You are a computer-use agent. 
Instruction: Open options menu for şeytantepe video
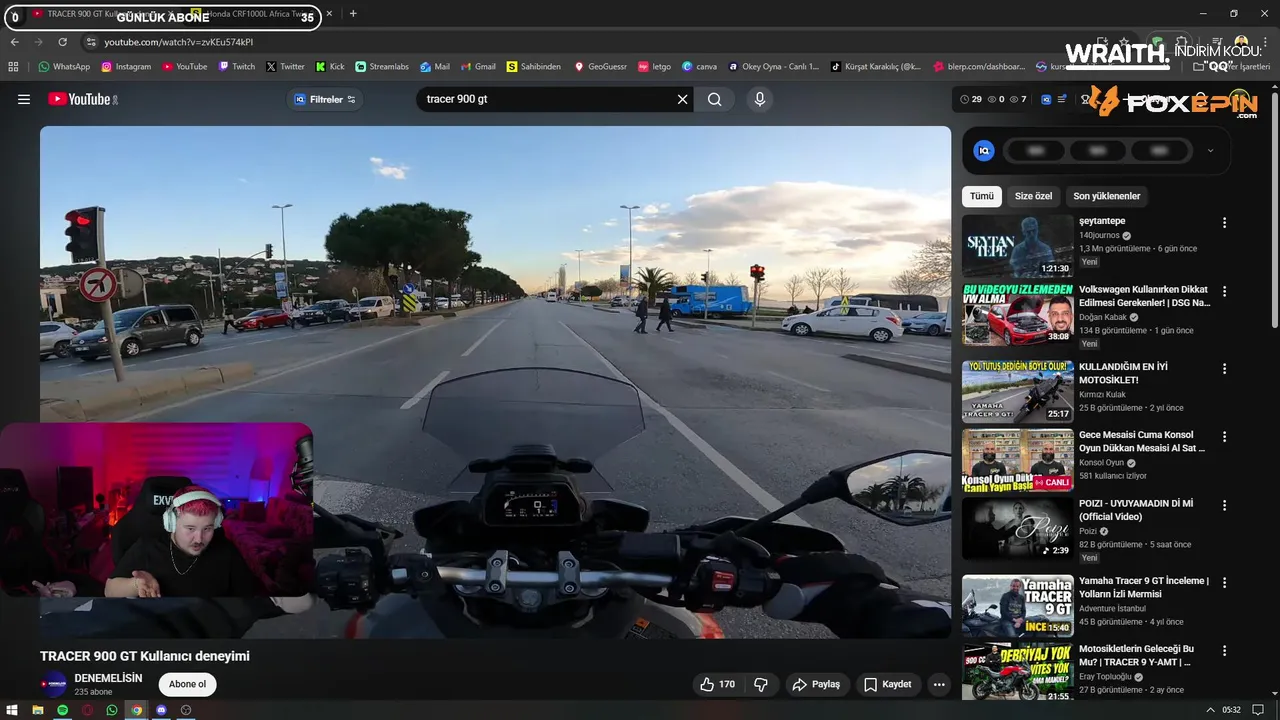1224,223
